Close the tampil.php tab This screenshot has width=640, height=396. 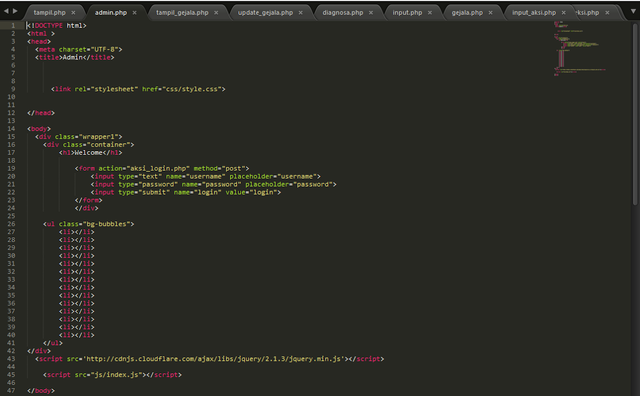[x=73, y=13]
